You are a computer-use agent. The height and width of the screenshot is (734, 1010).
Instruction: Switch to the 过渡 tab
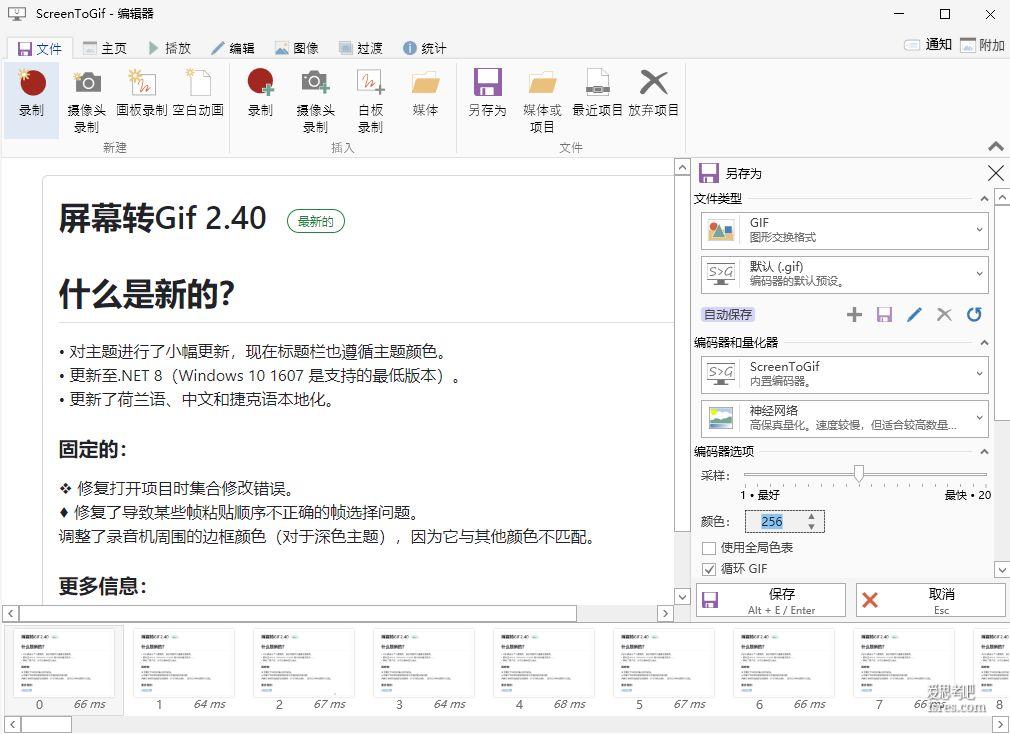361,48
